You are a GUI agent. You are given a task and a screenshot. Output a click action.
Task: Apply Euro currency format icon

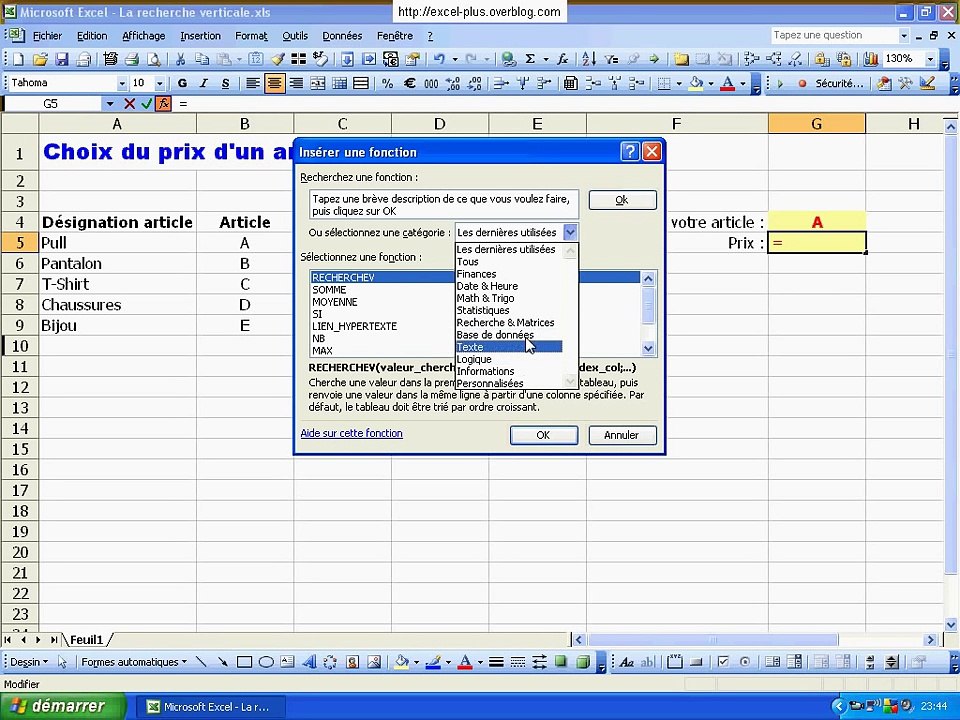410,83
